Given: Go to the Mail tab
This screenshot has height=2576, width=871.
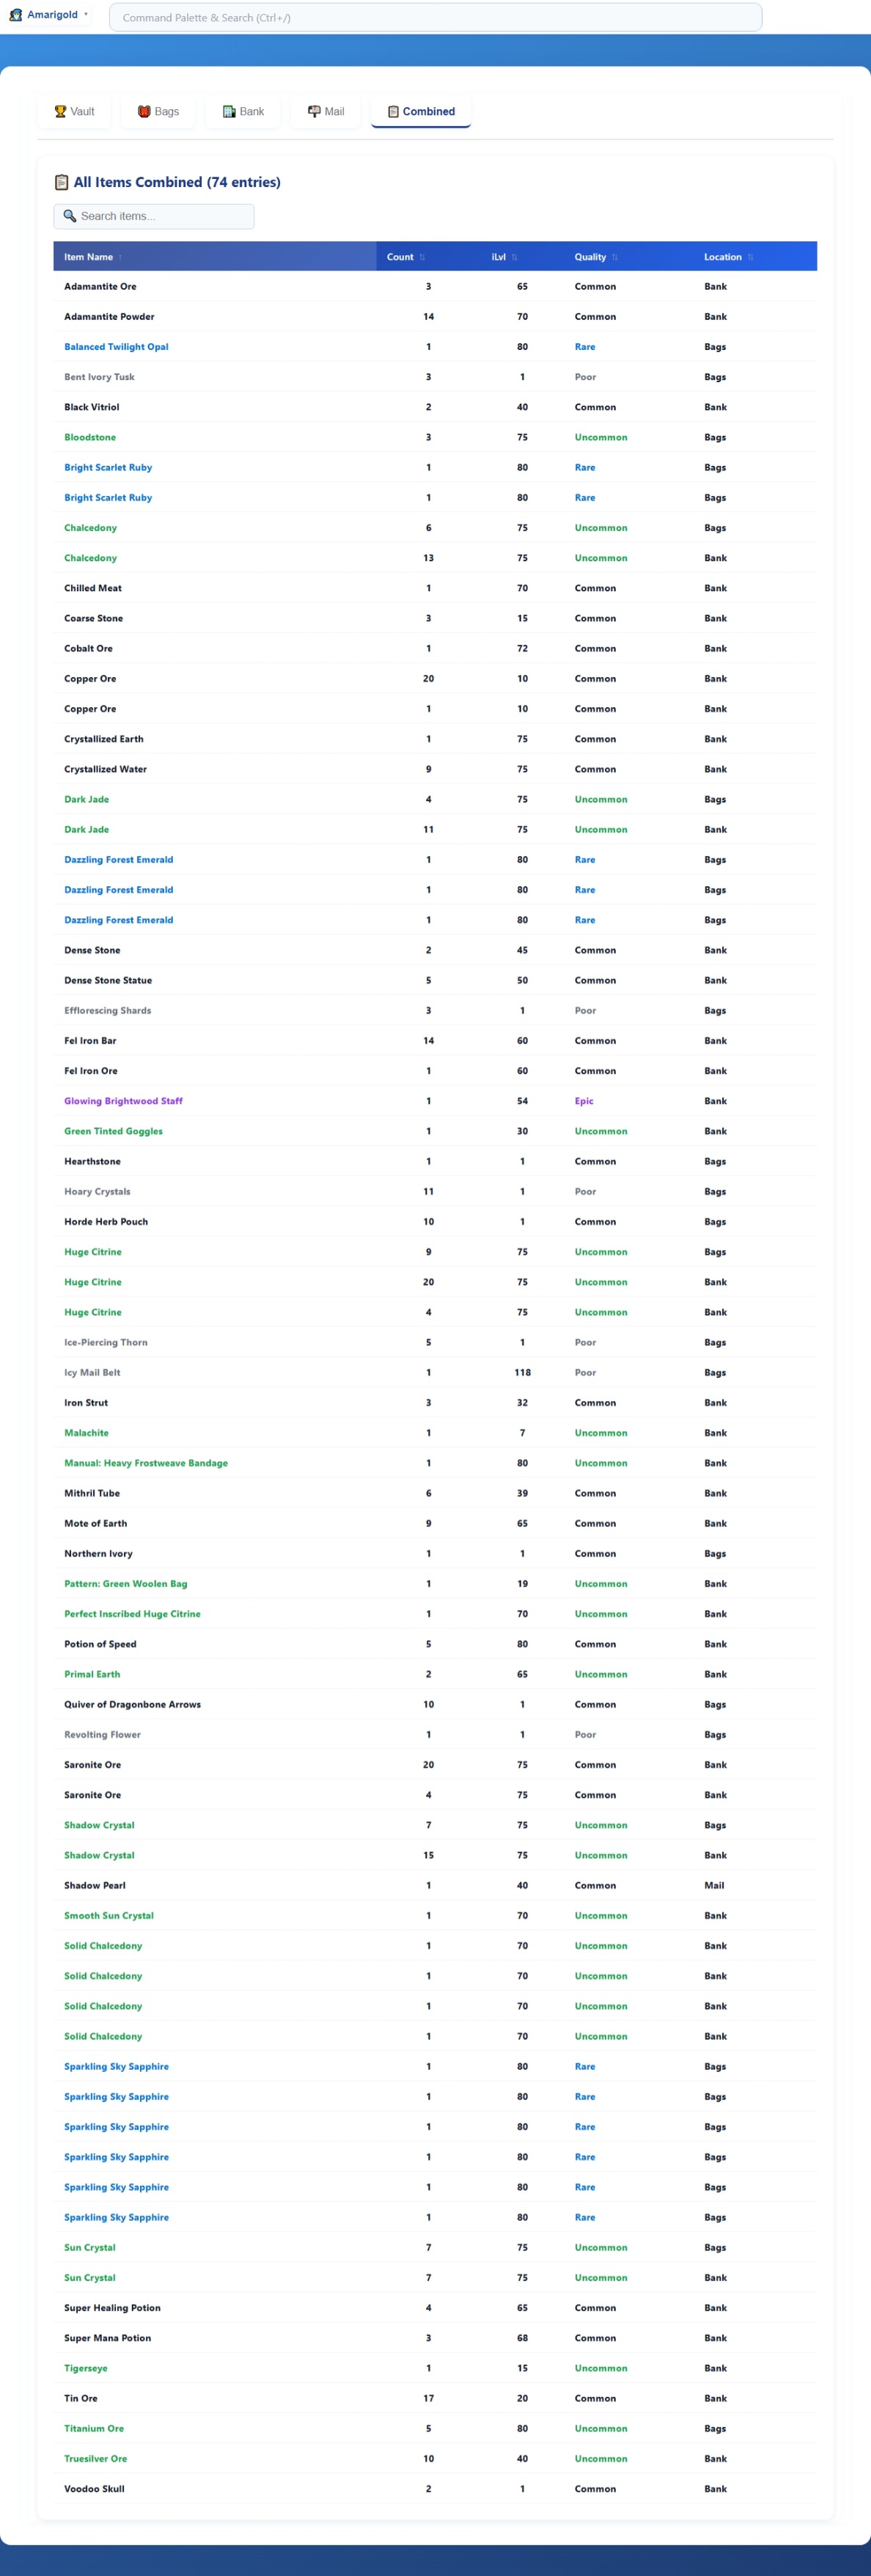Looking at the screenshot, I should pos(326,112).
